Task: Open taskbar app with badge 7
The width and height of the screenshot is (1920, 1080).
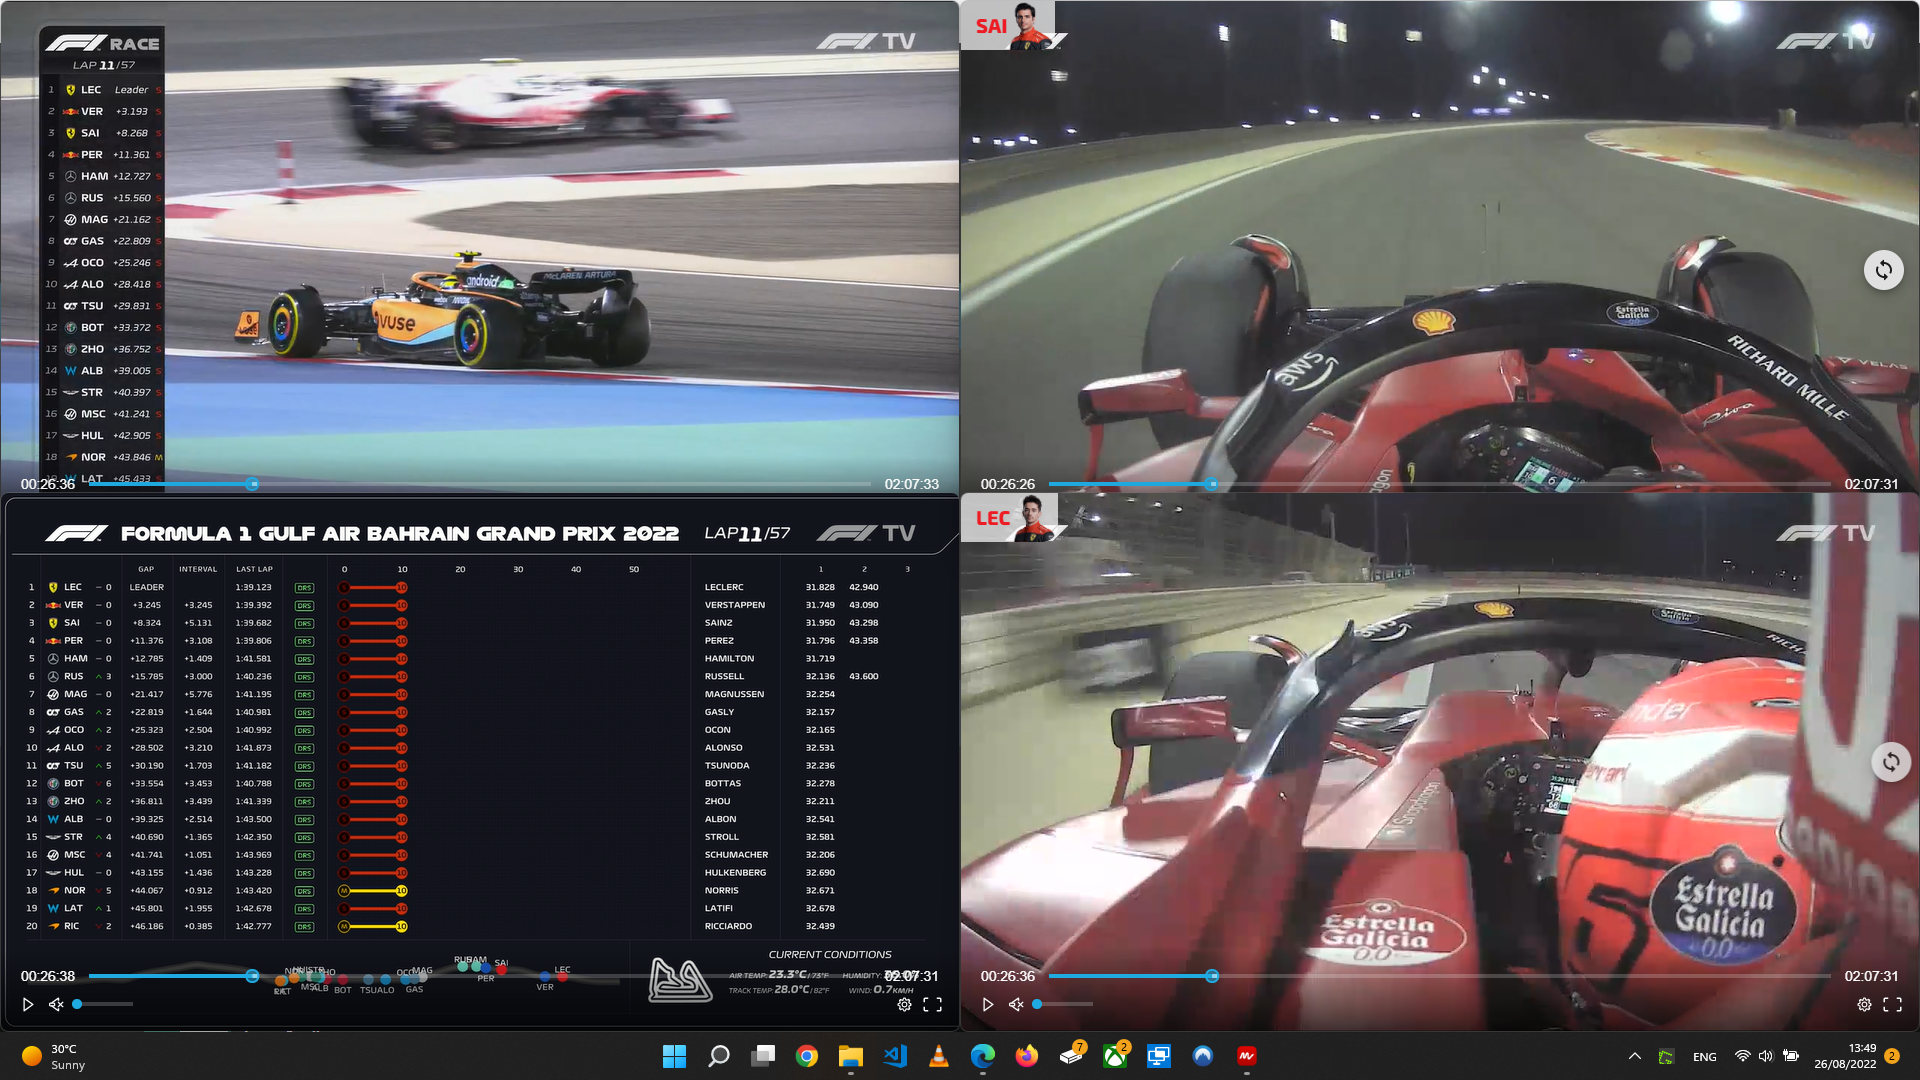Action: [1072, 1054]
